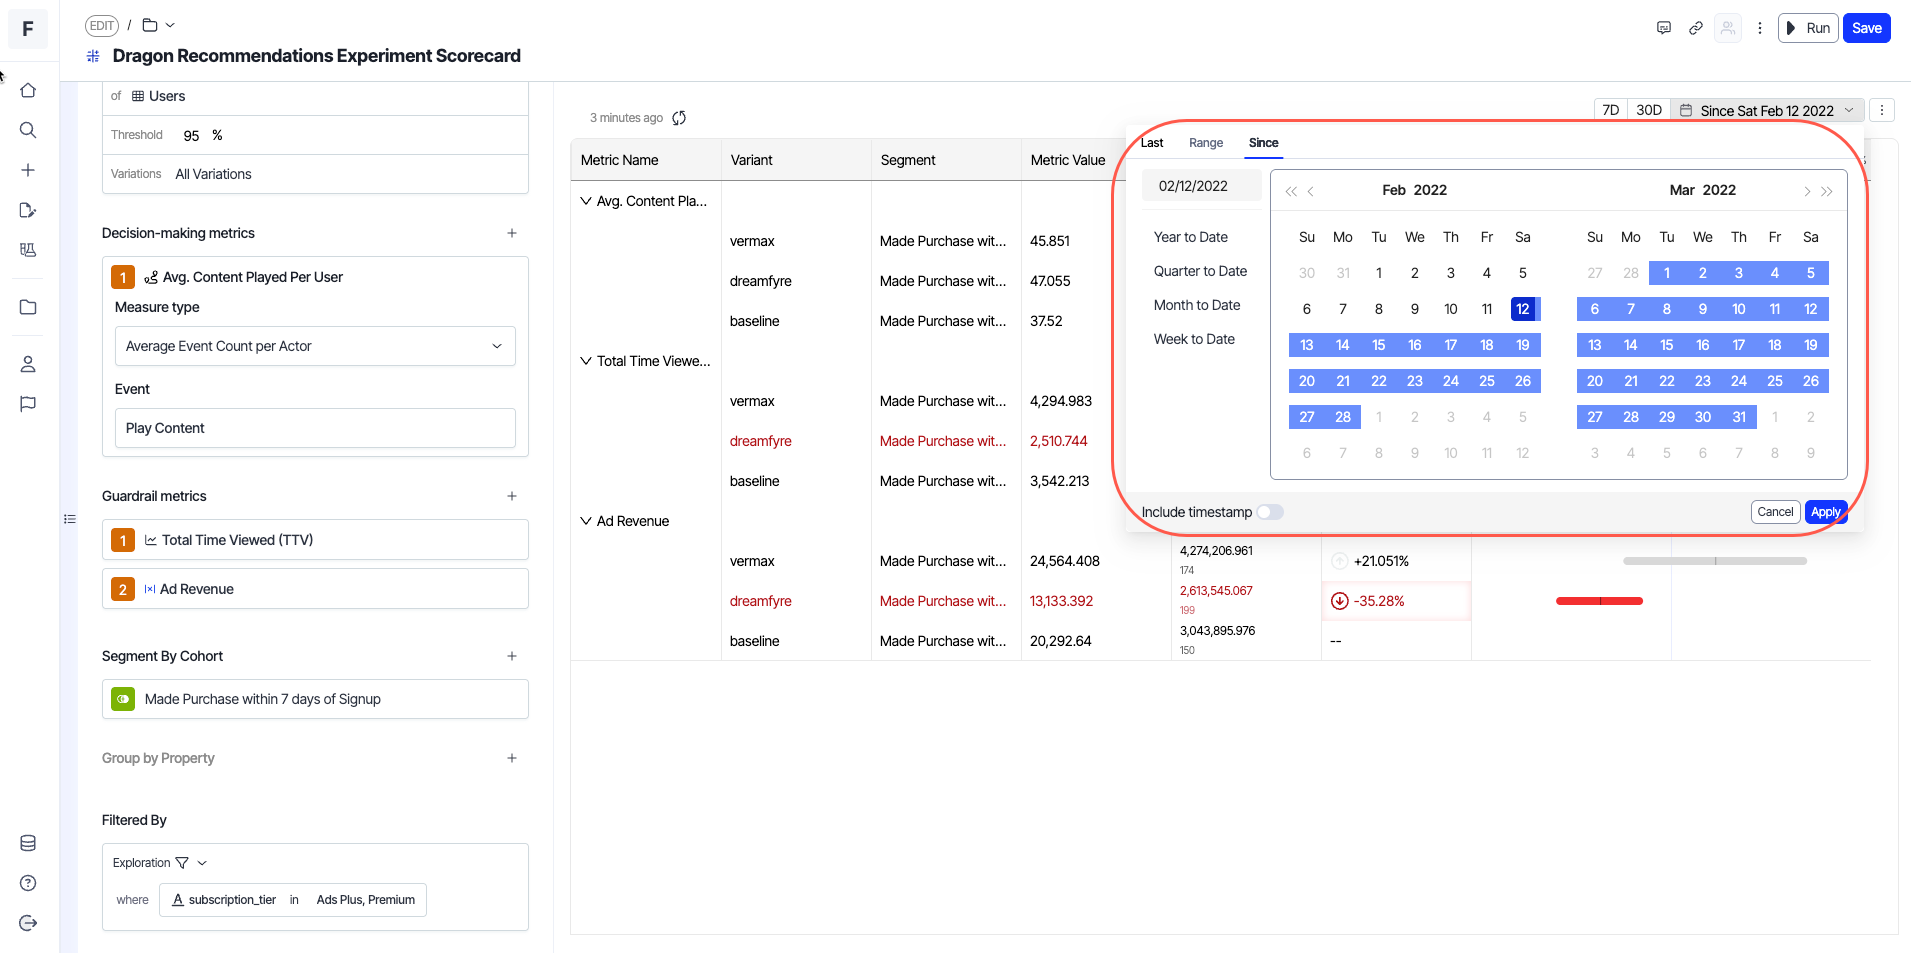Toggle the Include timestamp switch
The height and width of the screenshot is (953, 1911).
tap(1270, 512)
